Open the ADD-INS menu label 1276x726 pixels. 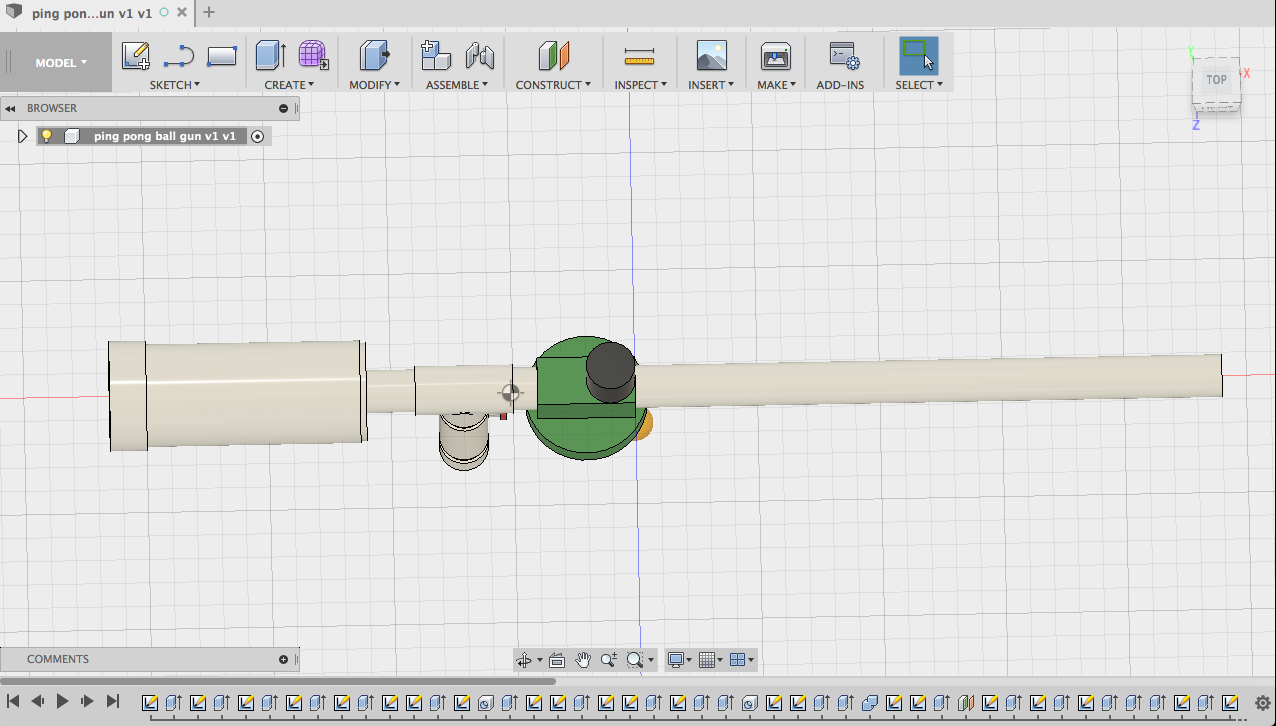click(840, 85)
